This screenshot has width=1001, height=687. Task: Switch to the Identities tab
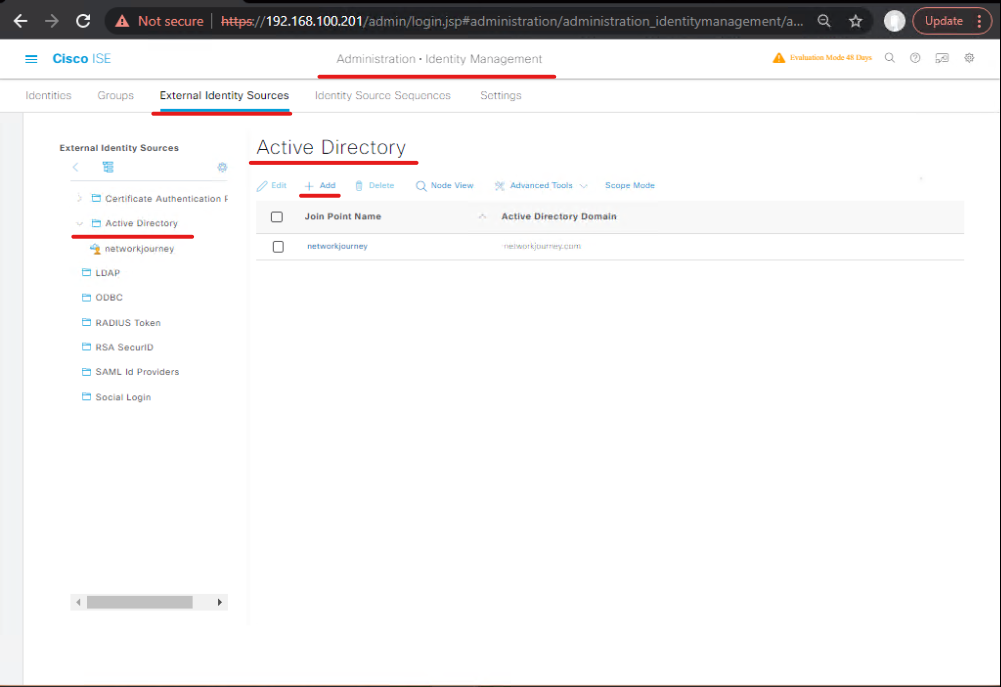click(49, 95)
